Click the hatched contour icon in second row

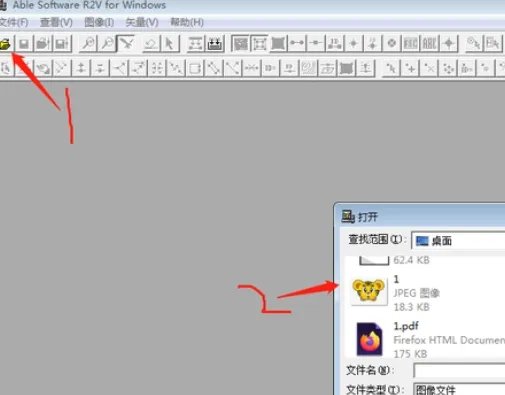pos(309,69)
